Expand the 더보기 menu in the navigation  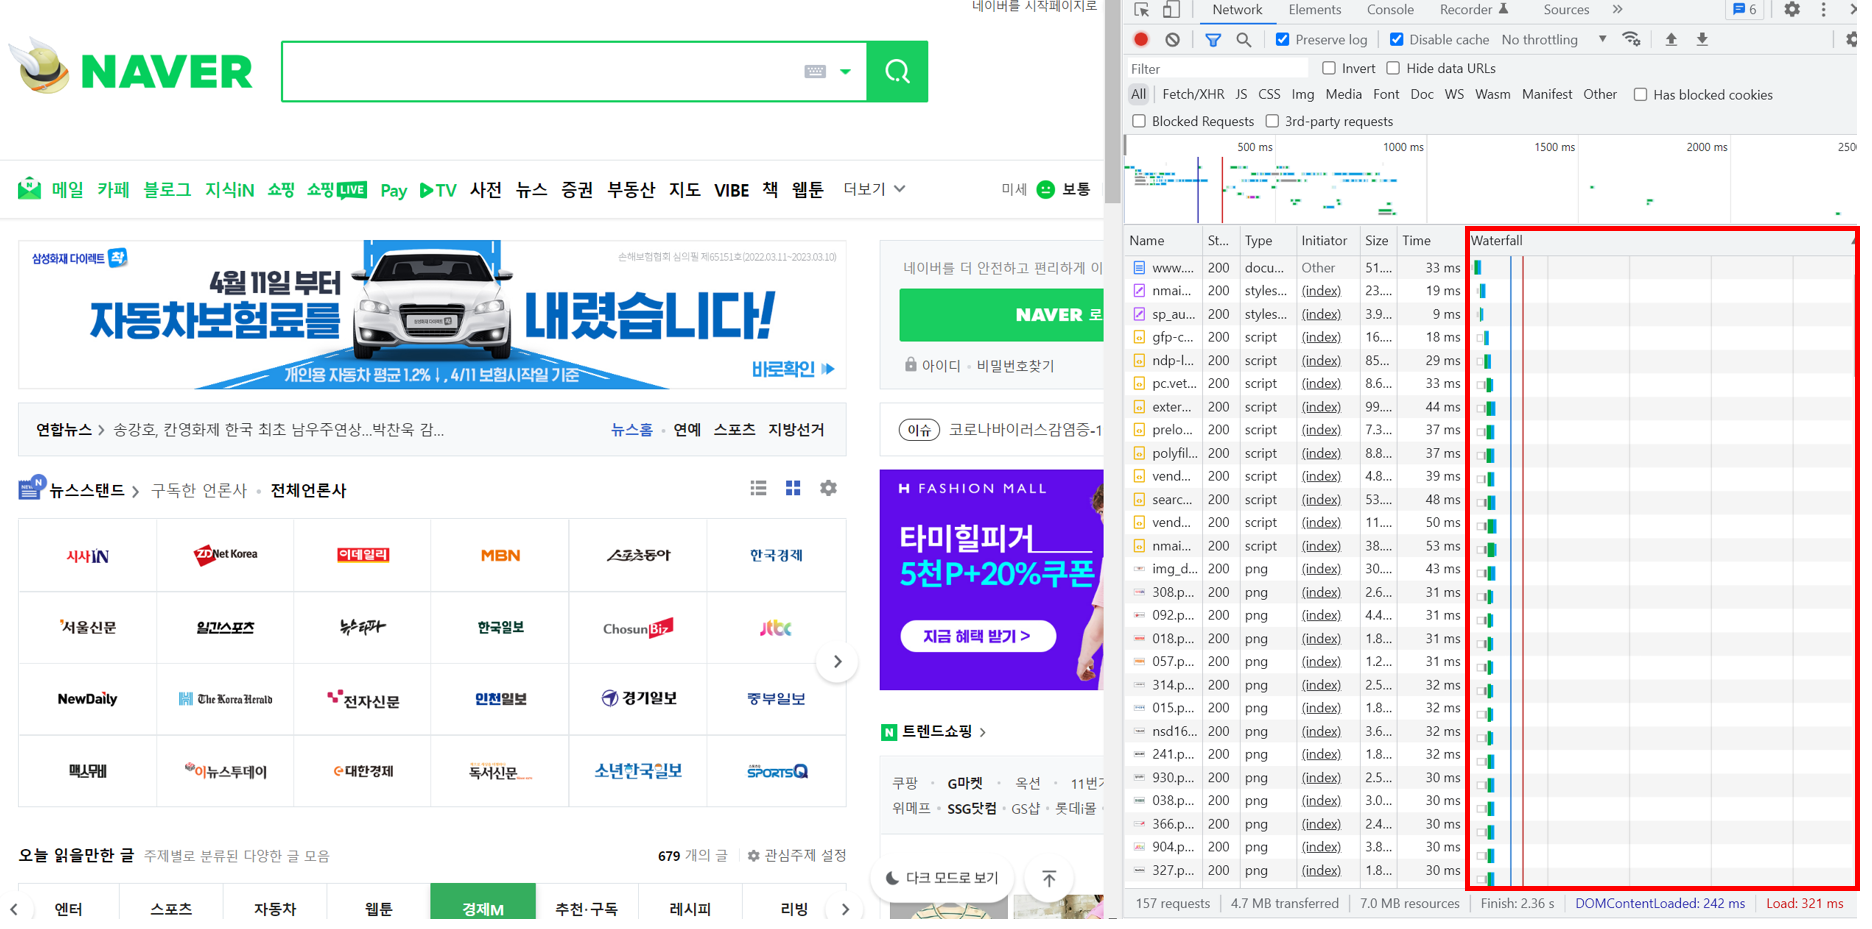[x=874, y=189]
